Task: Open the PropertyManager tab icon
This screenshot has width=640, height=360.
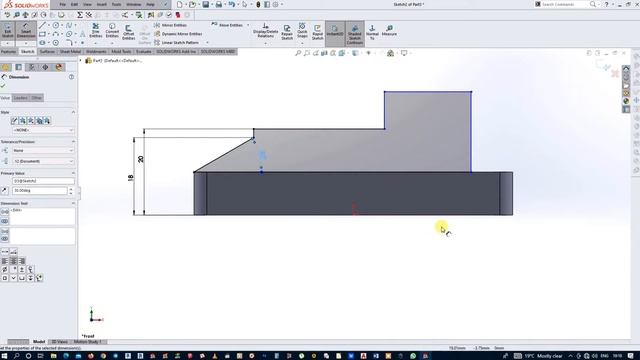Action: [19, 67]
